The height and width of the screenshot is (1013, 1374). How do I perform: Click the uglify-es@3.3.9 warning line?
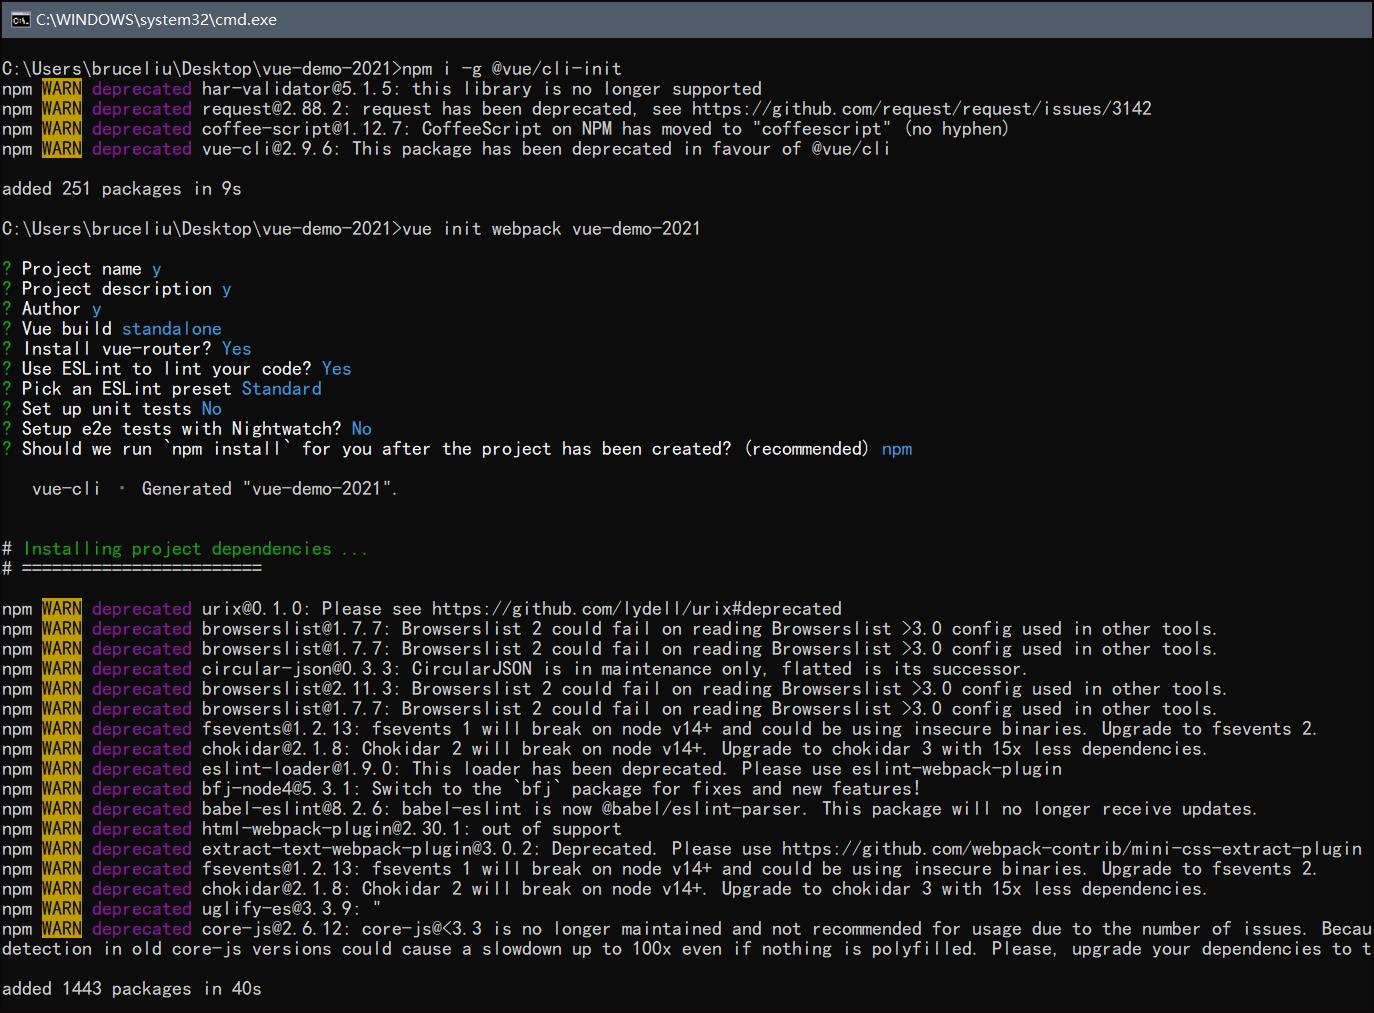pyautogui.click(x=192, y=909)
